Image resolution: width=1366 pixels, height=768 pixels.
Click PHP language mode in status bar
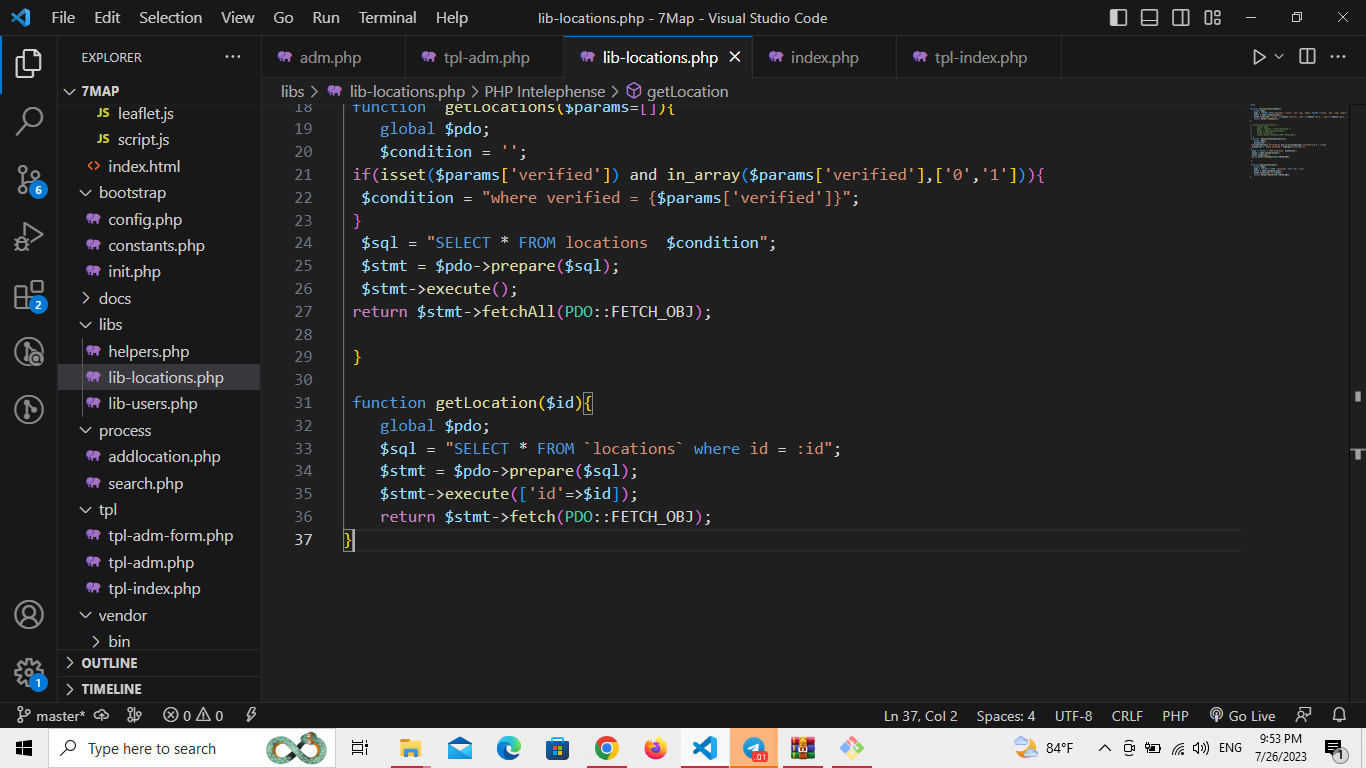pyautogui.click(x=1175, y=715)
